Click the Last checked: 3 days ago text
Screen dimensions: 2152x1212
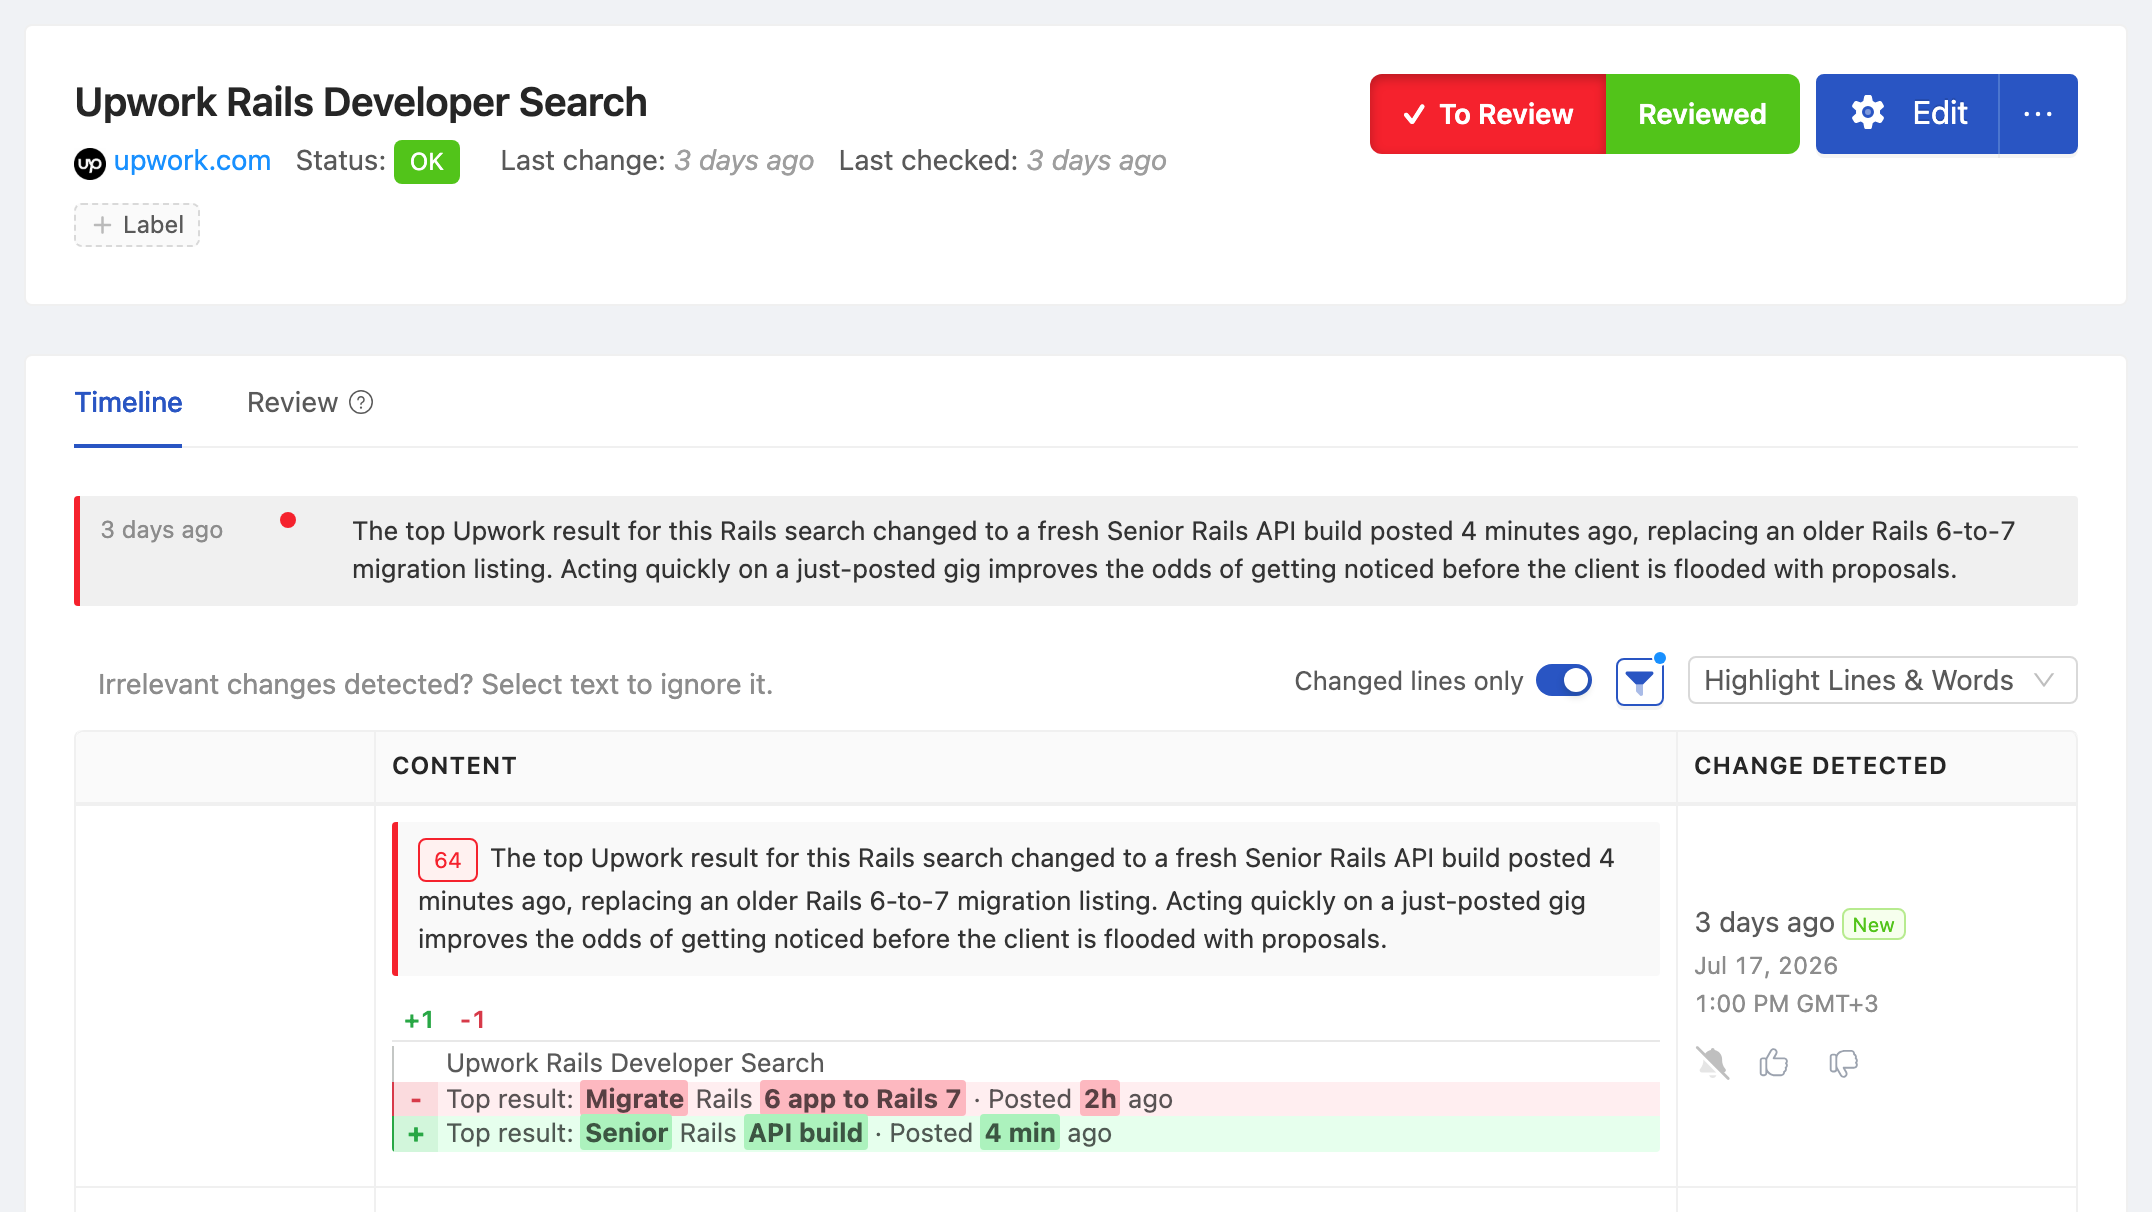click(1002, 161)
